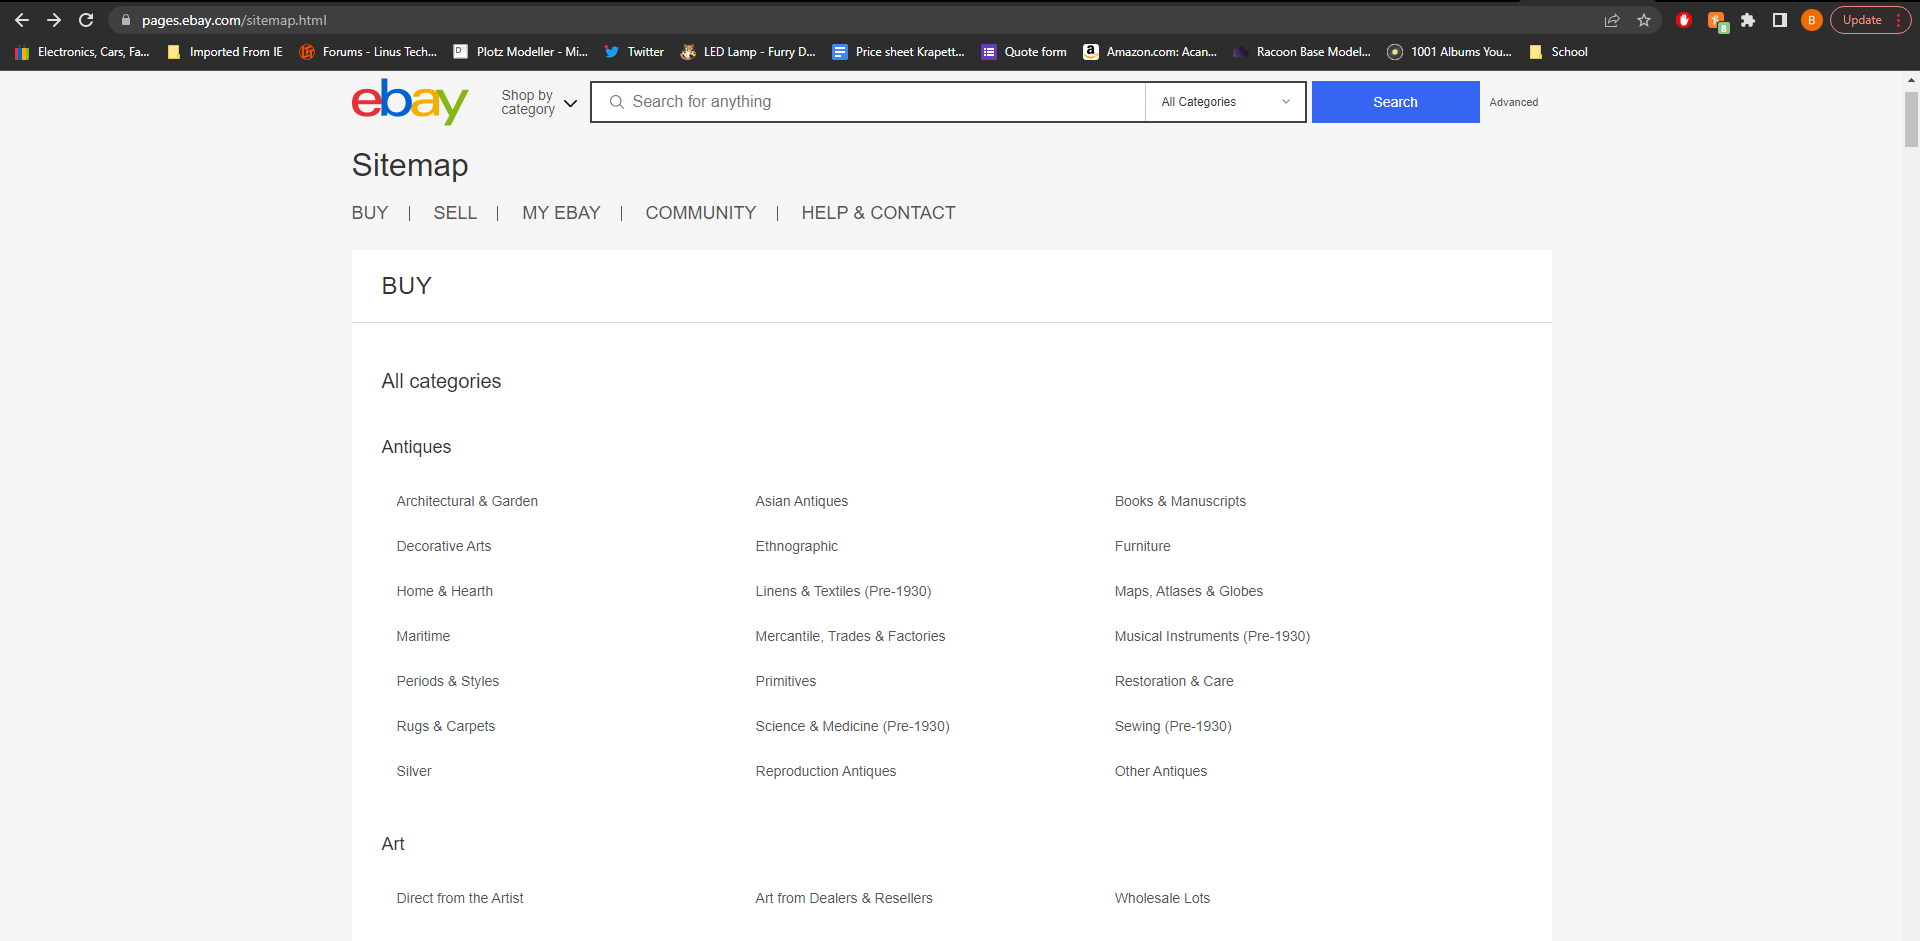
Task: Open the All Categories dropdown
Action: click(1225, 102)
